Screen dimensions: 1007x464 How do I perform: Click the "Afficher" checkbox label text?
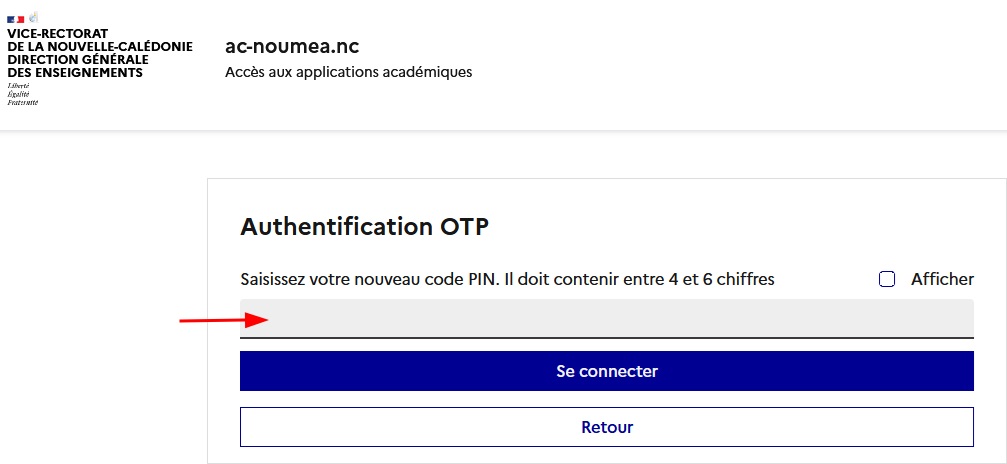point(942,280)
